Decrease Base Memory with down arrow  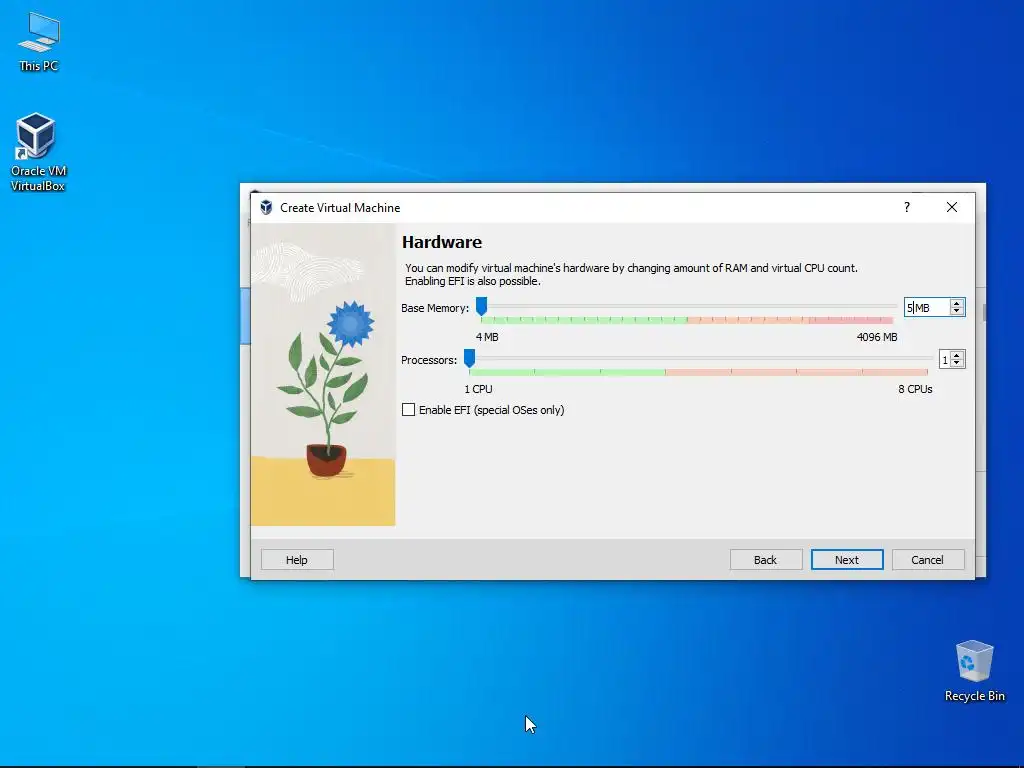957,312
